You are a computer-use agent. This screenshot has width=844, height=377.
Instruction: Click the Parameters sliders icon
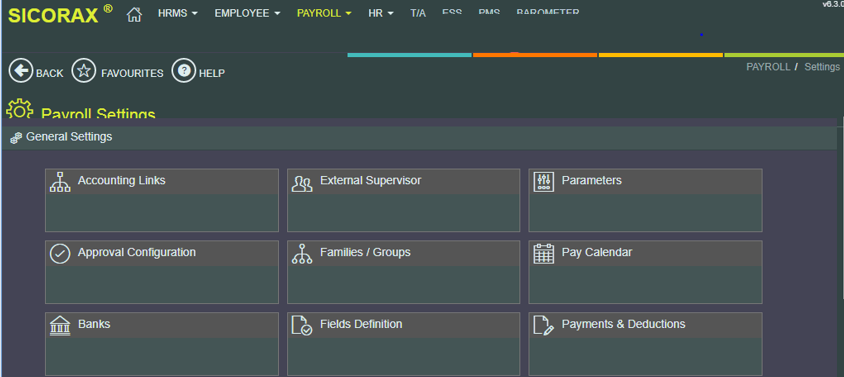[543, 182]
